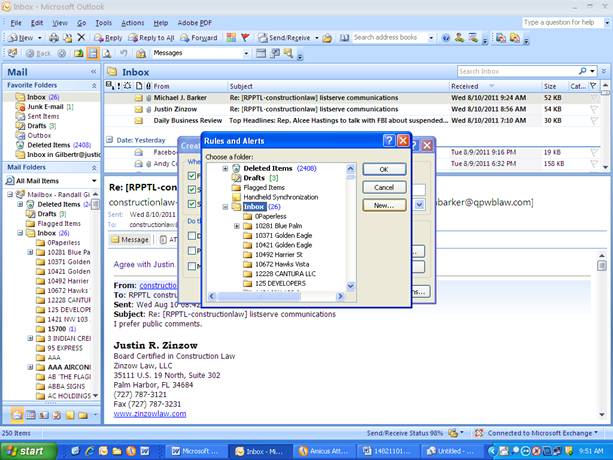The image size is (613, 460).
Task: Toggle the first checked condition checkbox
Action: [x=192, y=175]
